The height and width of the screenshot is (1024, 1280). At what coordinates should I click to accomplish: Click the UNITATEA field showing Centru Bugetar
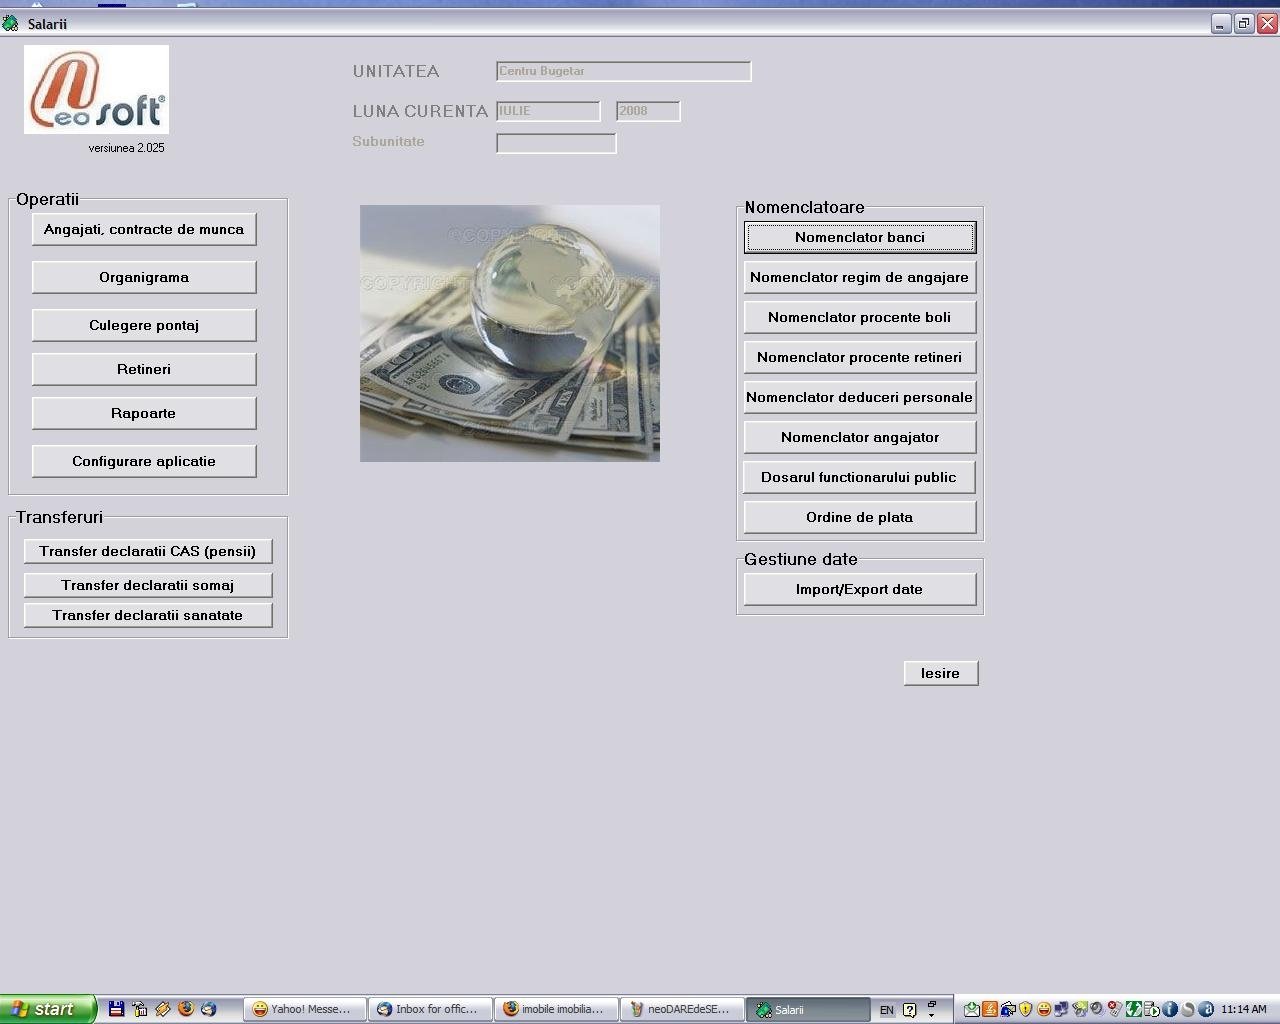[x=624, y=71]
